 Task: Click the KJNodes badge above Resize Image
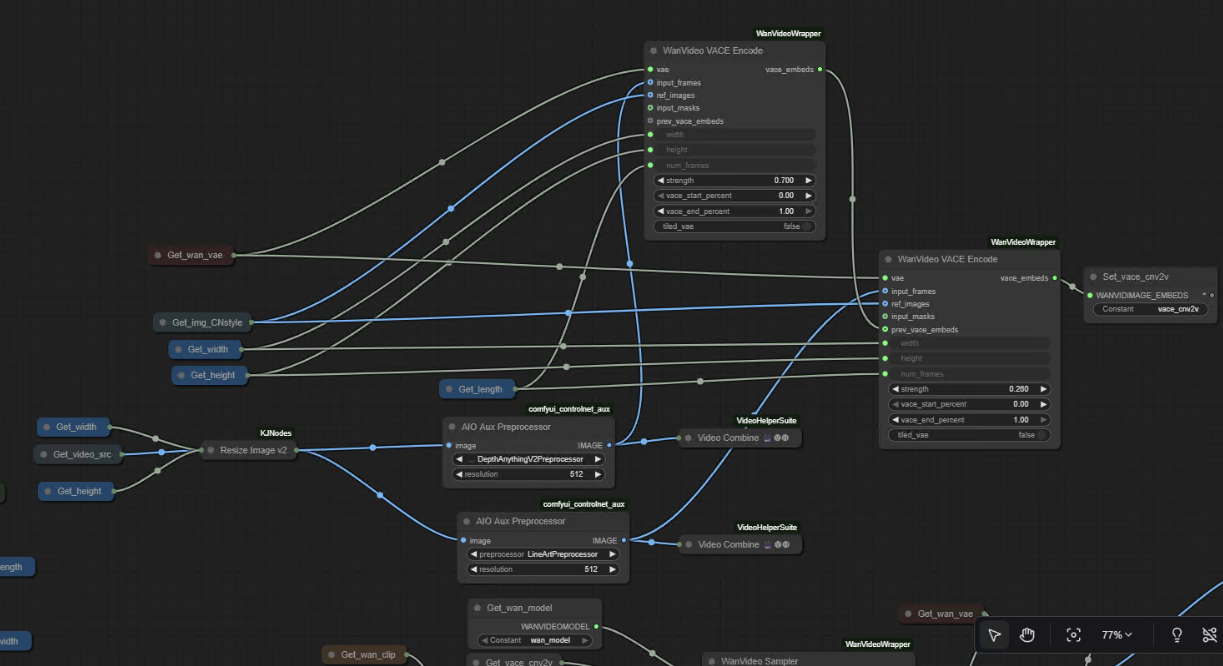pos(276,433)
